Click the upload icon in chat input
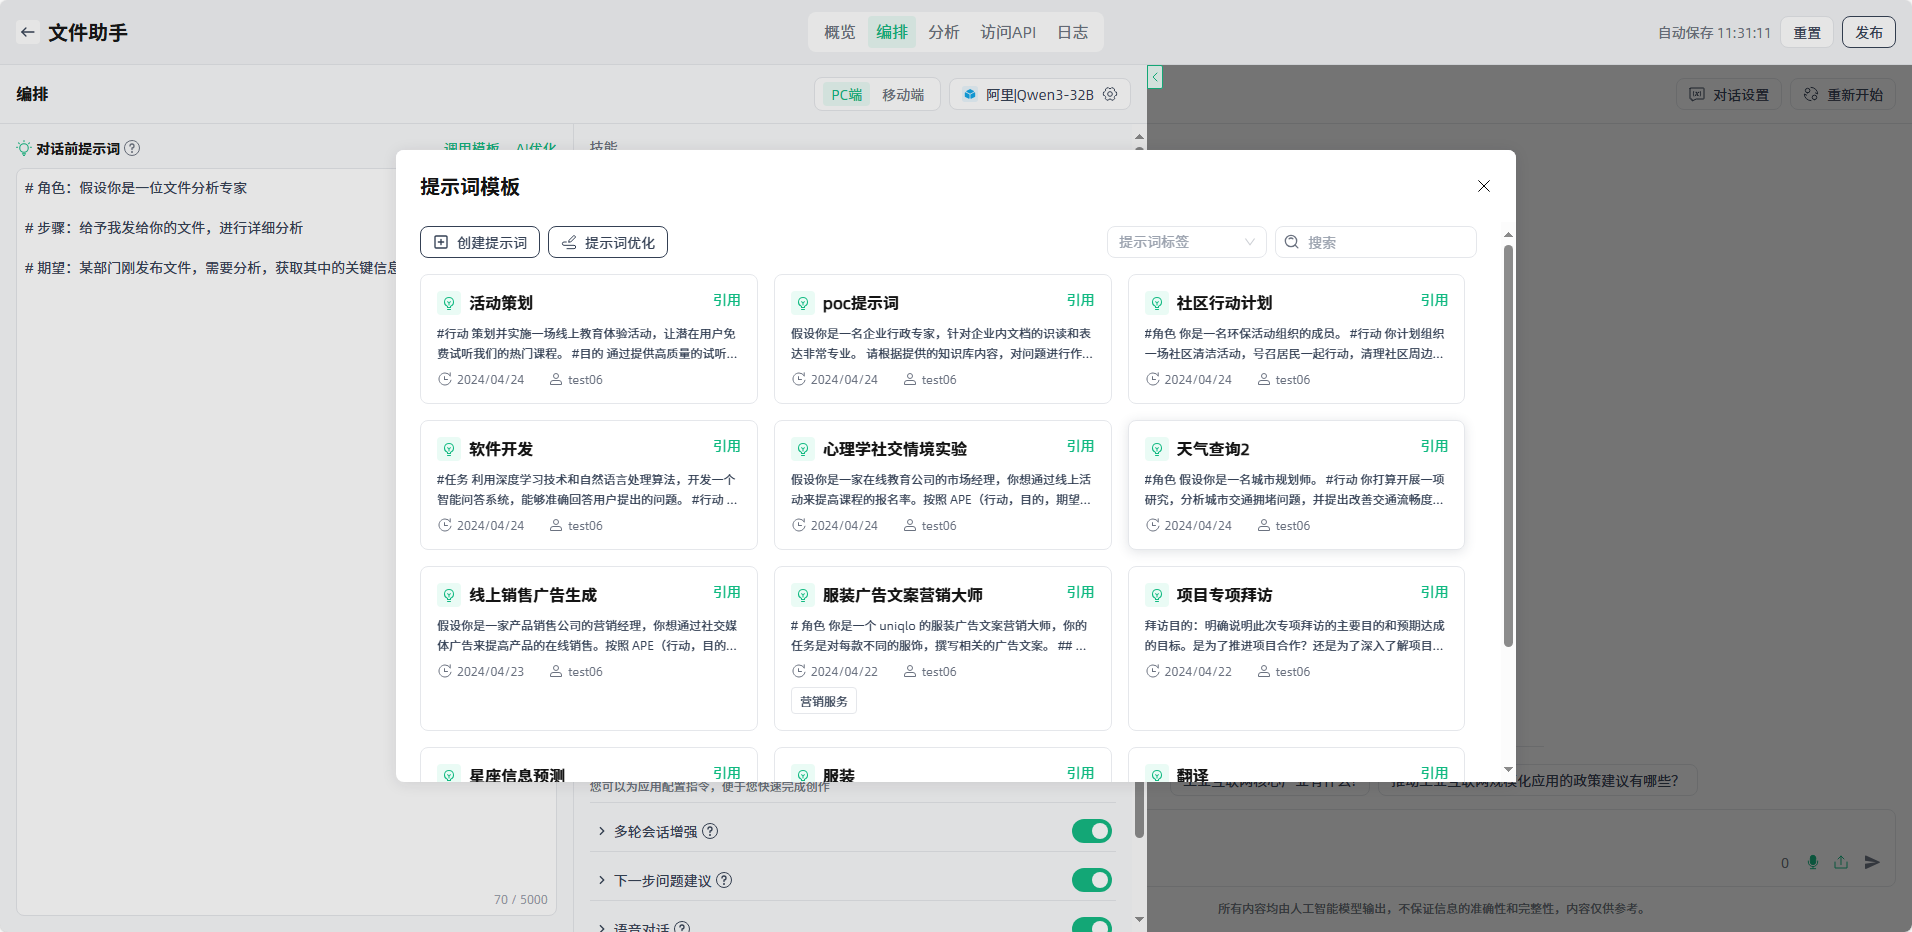The image size is (1912, 932). tap(1841, 862)
